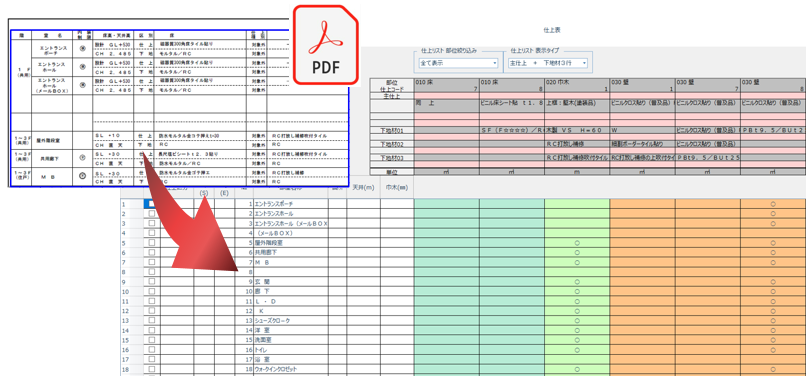
Task: Toggle the checkbox for row 5 屋外階段室
Action: 152,242
